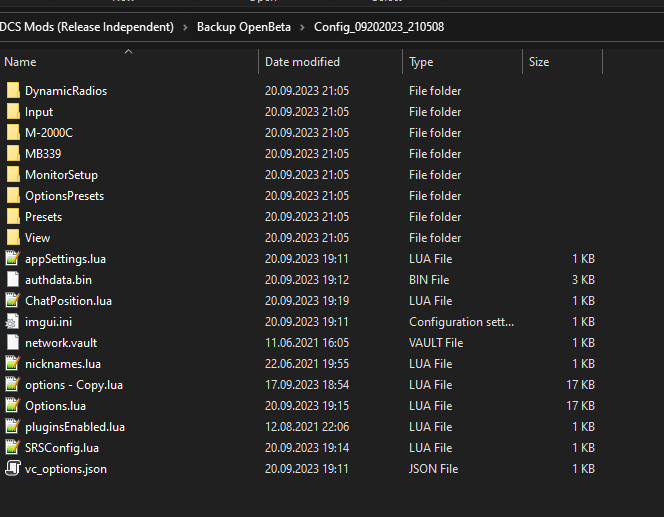Select the OptionsPresets folder name
Screen dimensions: 664x517
coord(64,196)
